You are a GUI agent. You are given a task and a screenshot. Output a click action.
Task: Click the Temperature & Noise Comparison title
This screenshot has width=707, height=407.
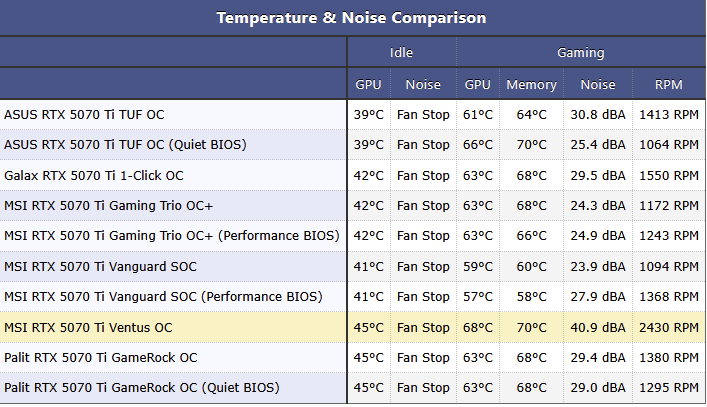[x=351, y=18]
